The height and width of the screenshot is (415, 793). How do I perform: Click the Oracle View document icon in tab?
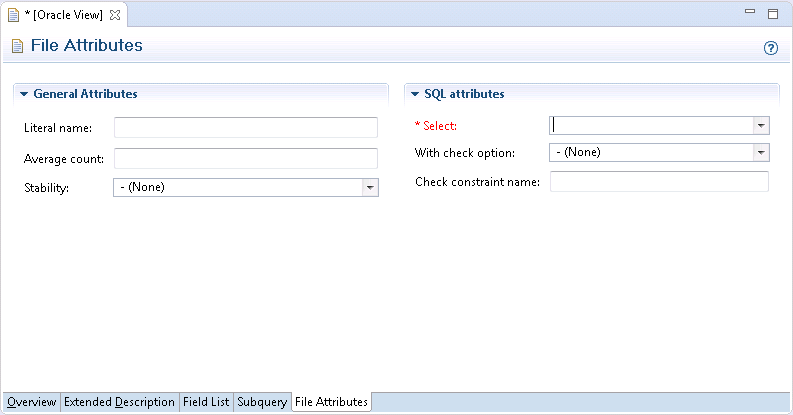tap(13, 15)
